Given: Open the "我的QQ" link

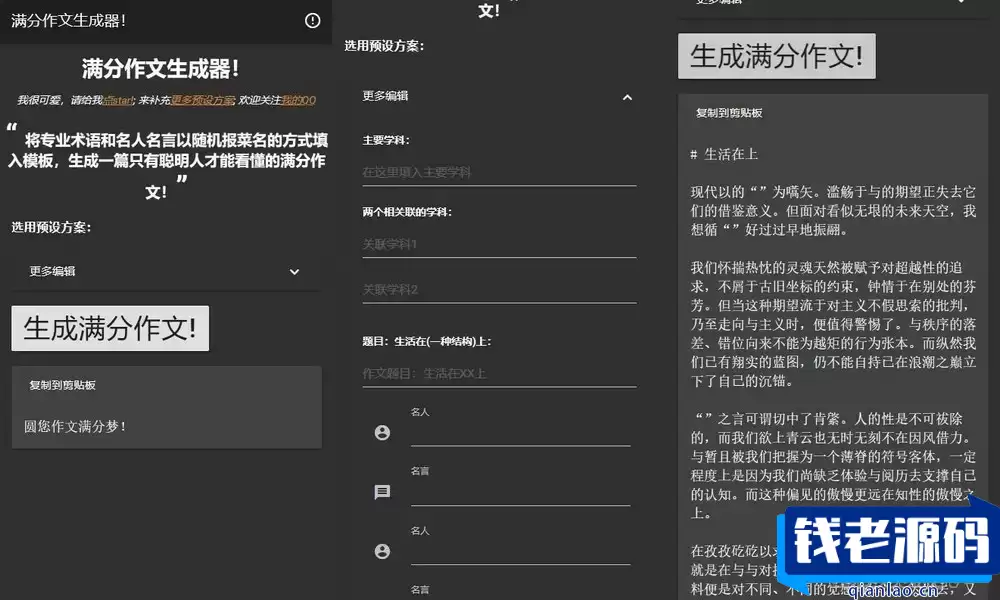Looking at the screenshot, I should [298, 100].
